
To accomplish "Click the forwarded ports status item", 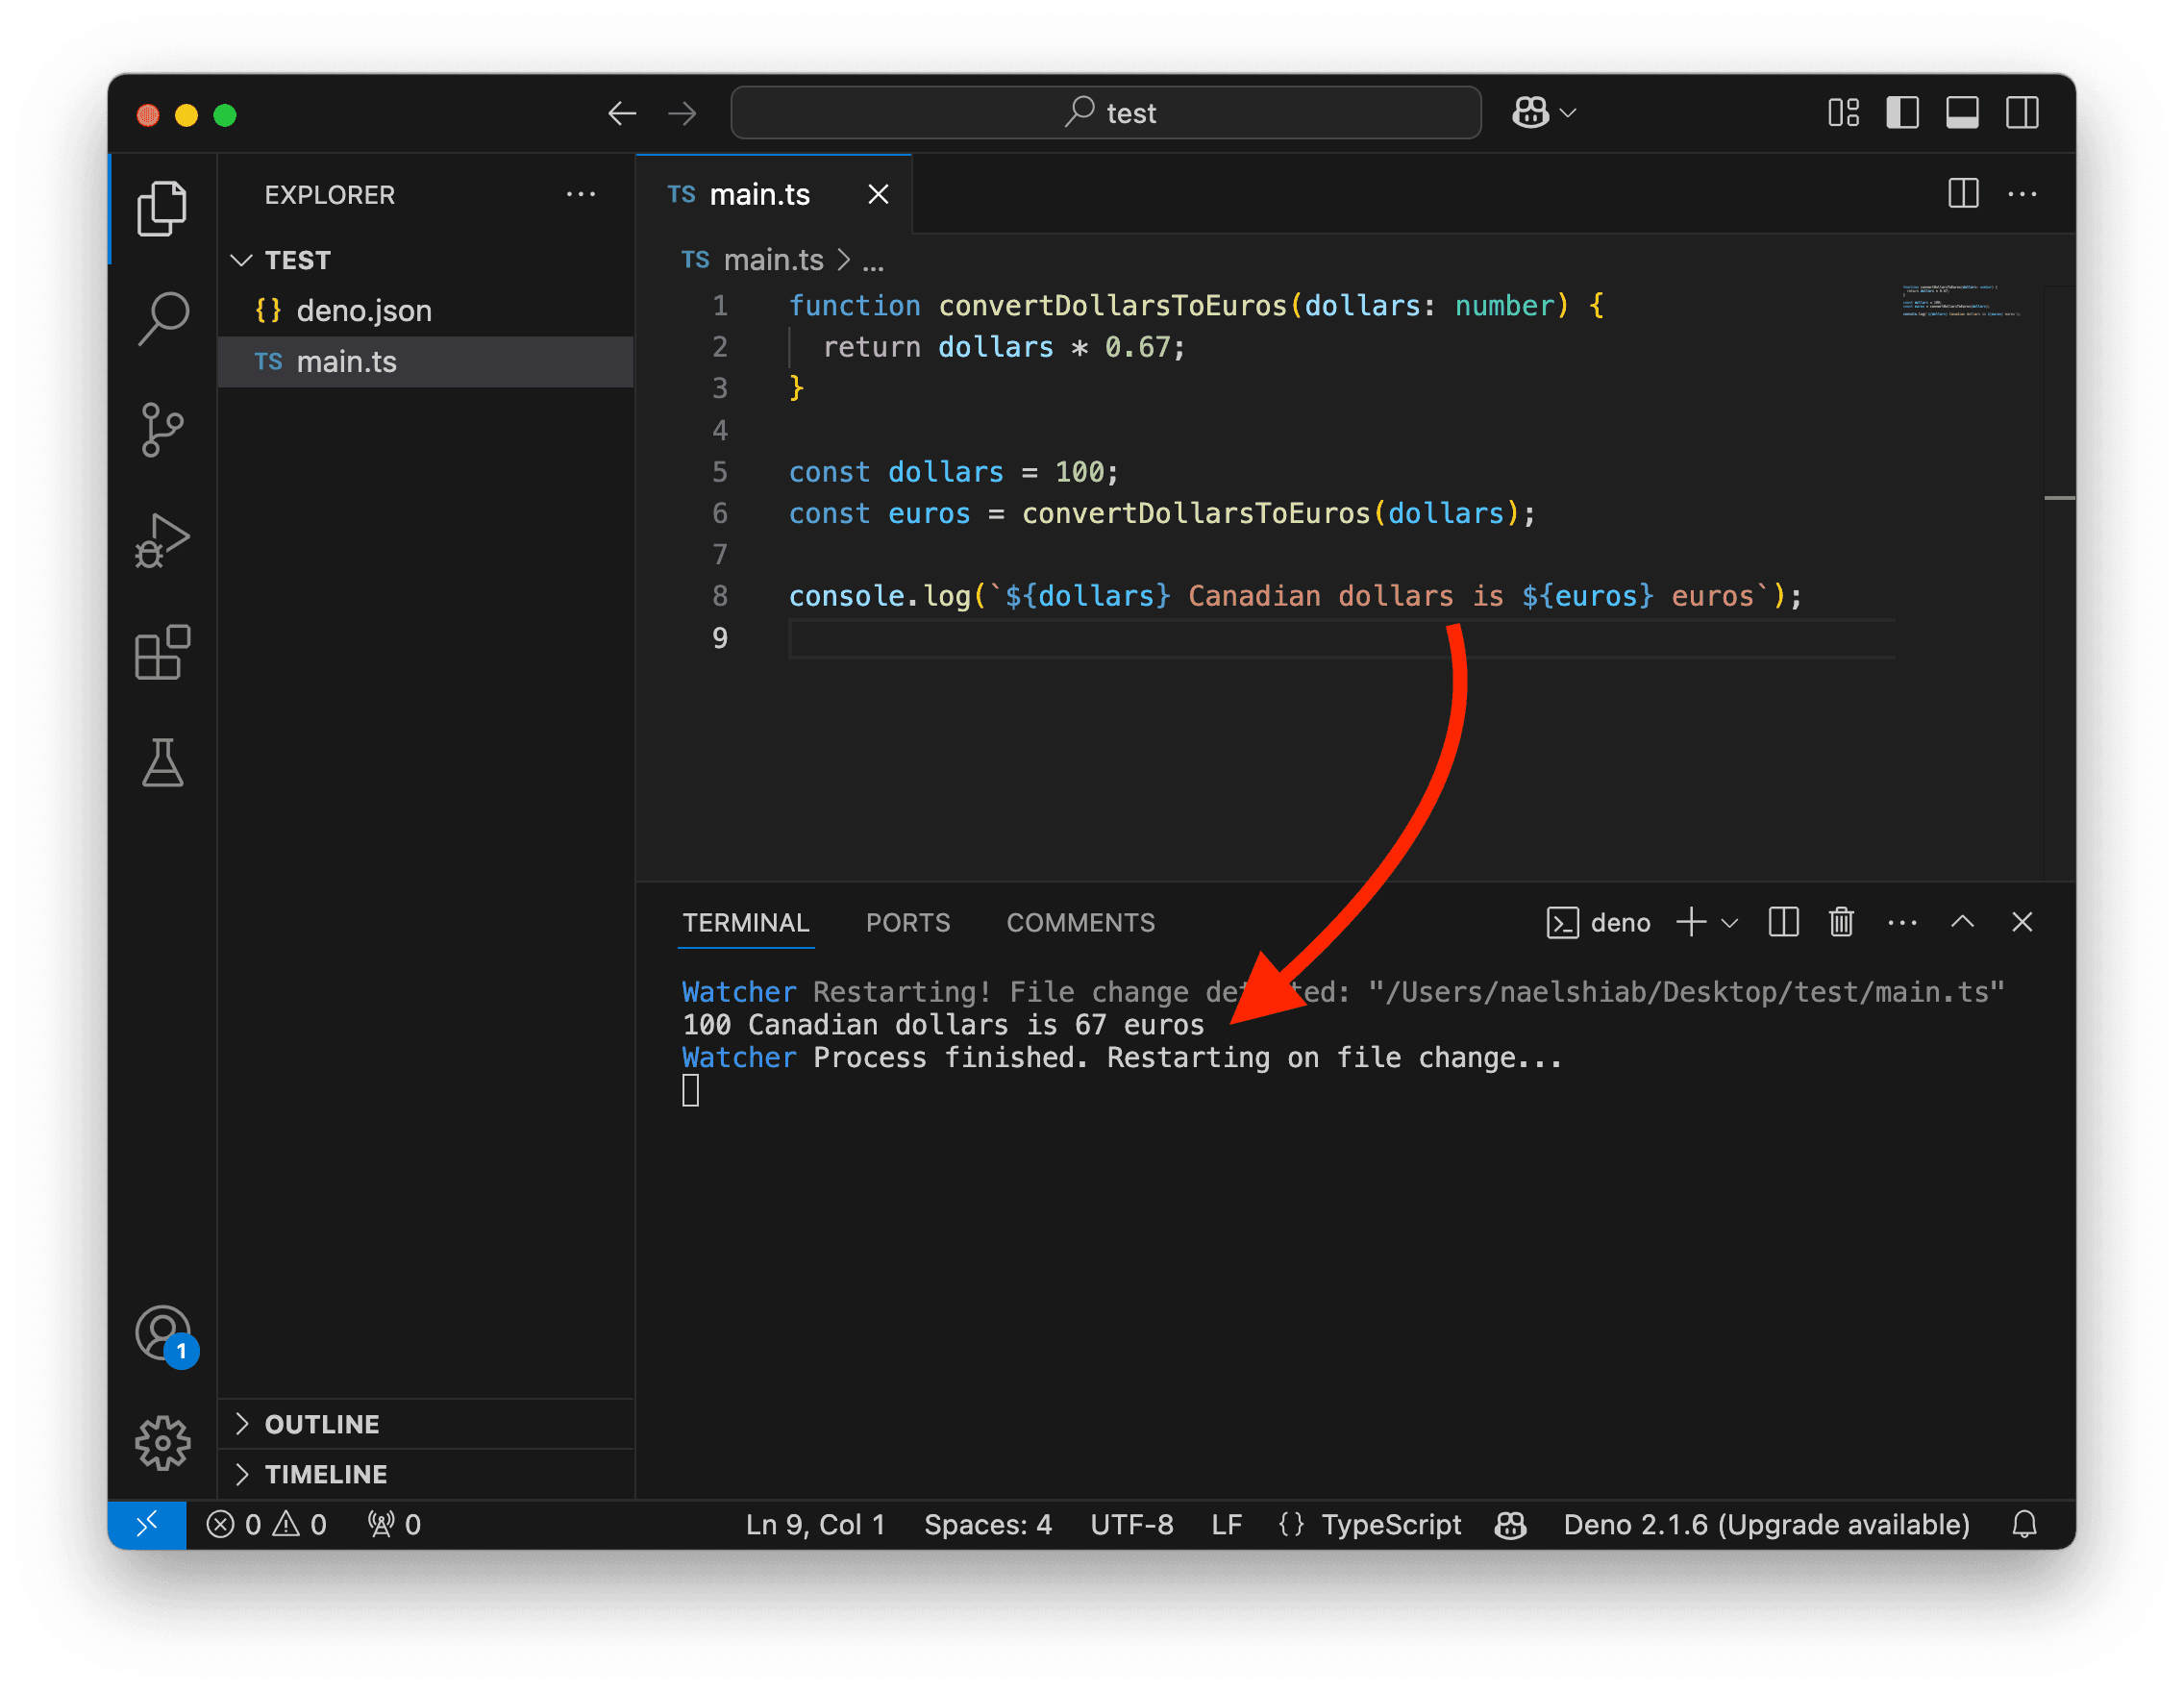I will coord(394,1524).
